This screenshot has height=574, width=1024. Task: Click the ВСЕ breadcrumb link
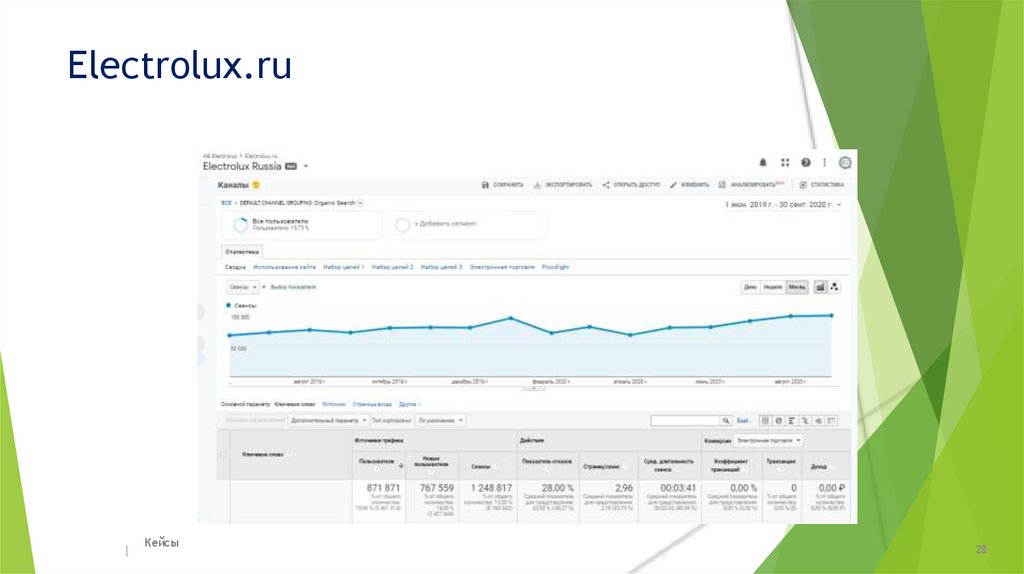click(x=226, y=203)
